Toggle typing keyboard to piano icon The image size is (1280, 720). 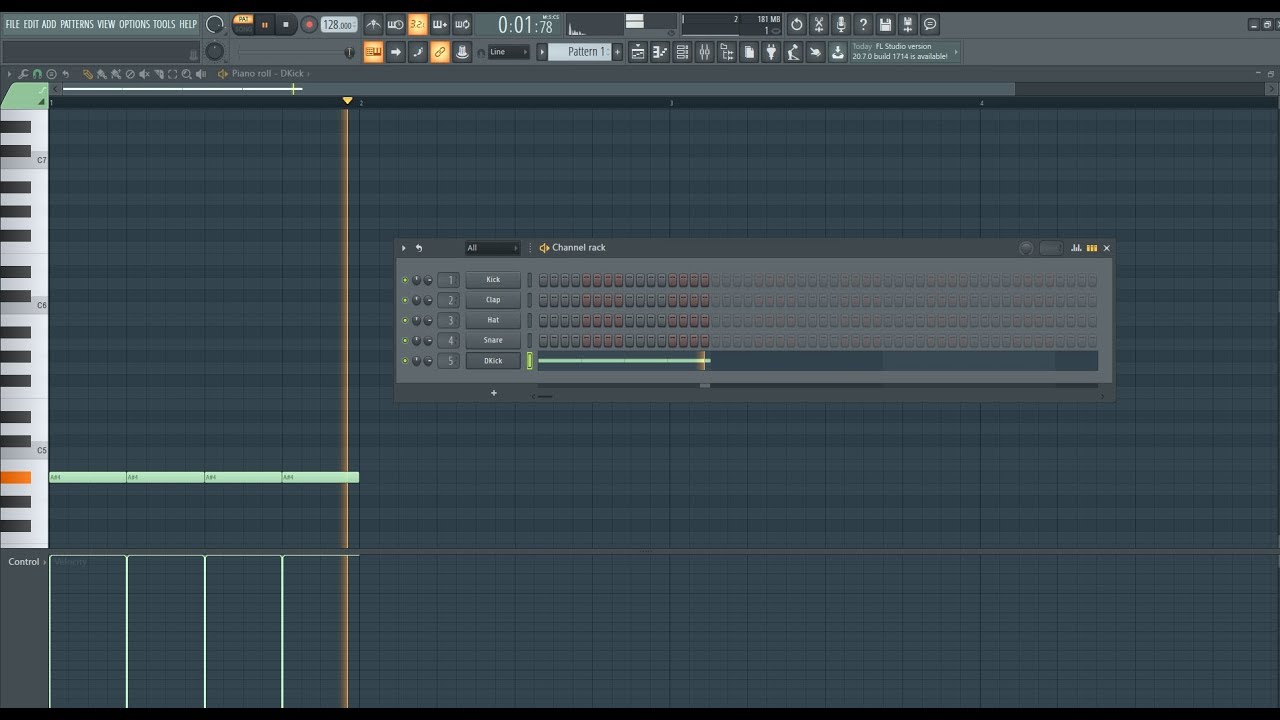[373, 52]
